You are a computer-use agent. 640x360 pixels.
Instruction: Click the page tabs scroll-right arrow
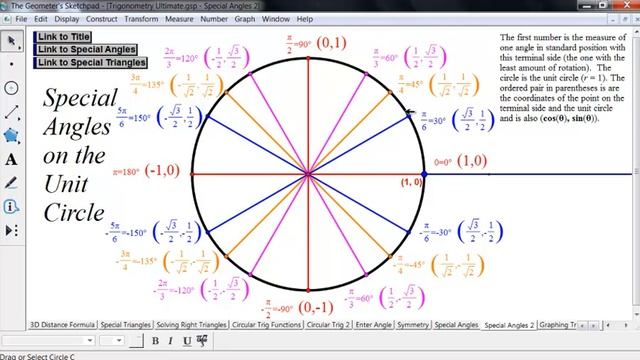pyautogui.click(x=593, y=325)
